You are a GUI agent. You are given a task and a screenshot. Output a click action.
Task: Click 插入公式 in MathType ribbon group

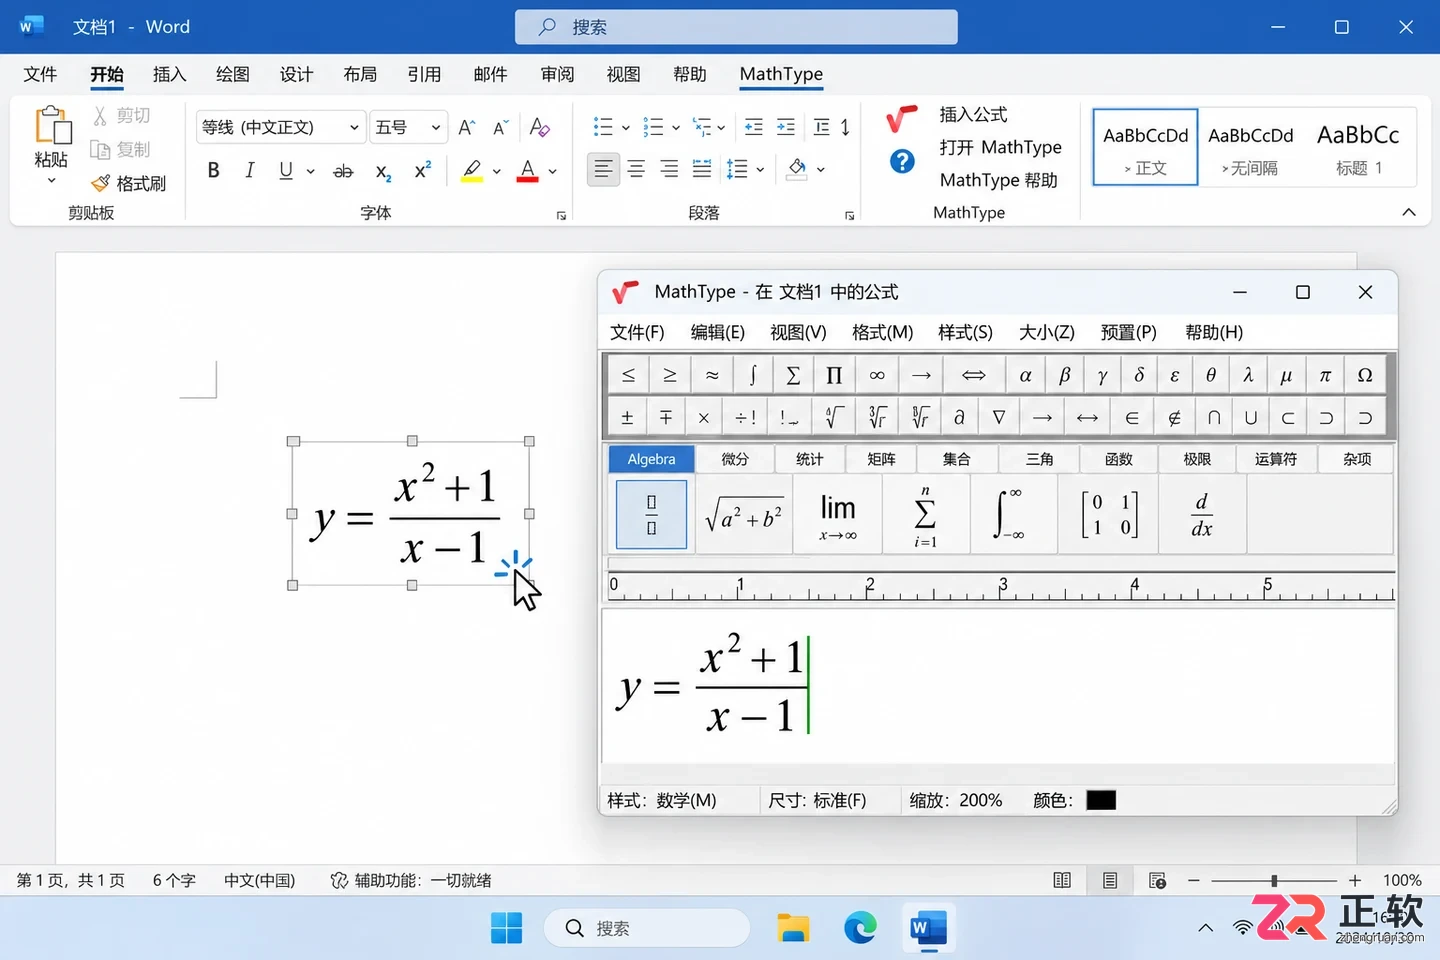tap(973, 114)
